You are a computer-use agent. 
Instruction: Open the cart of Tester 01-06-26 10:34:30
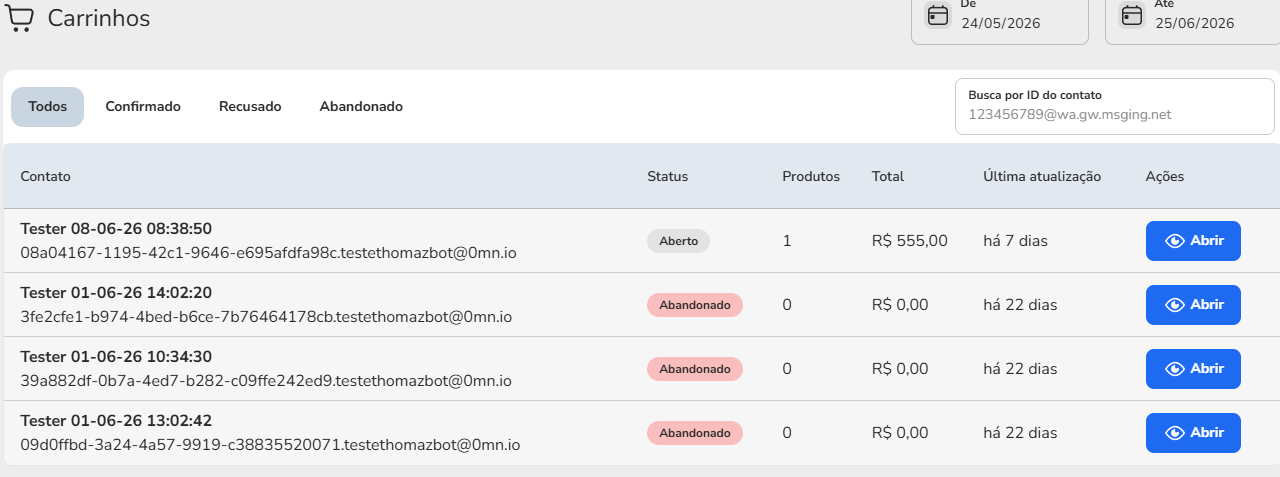(1193, 369)
